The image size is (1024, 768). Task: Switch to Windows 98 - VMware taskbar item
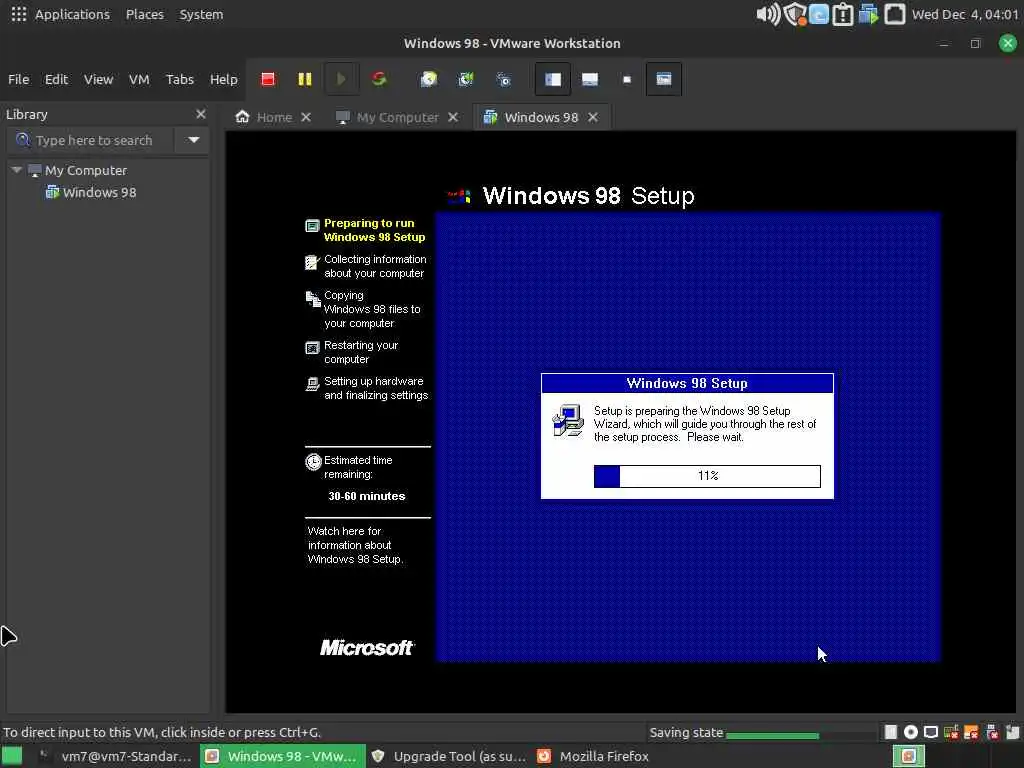[283, 756]
